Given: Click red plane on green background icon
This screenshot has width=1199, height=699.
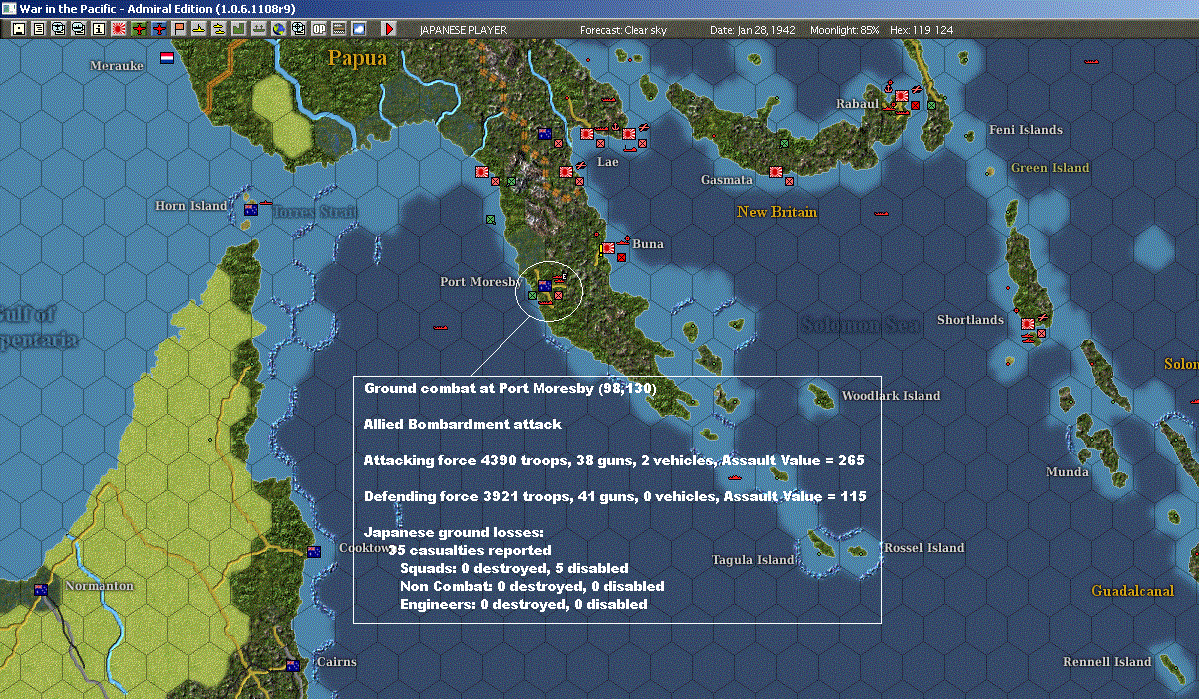Looking at the screenshot, I should coord(138,29).
